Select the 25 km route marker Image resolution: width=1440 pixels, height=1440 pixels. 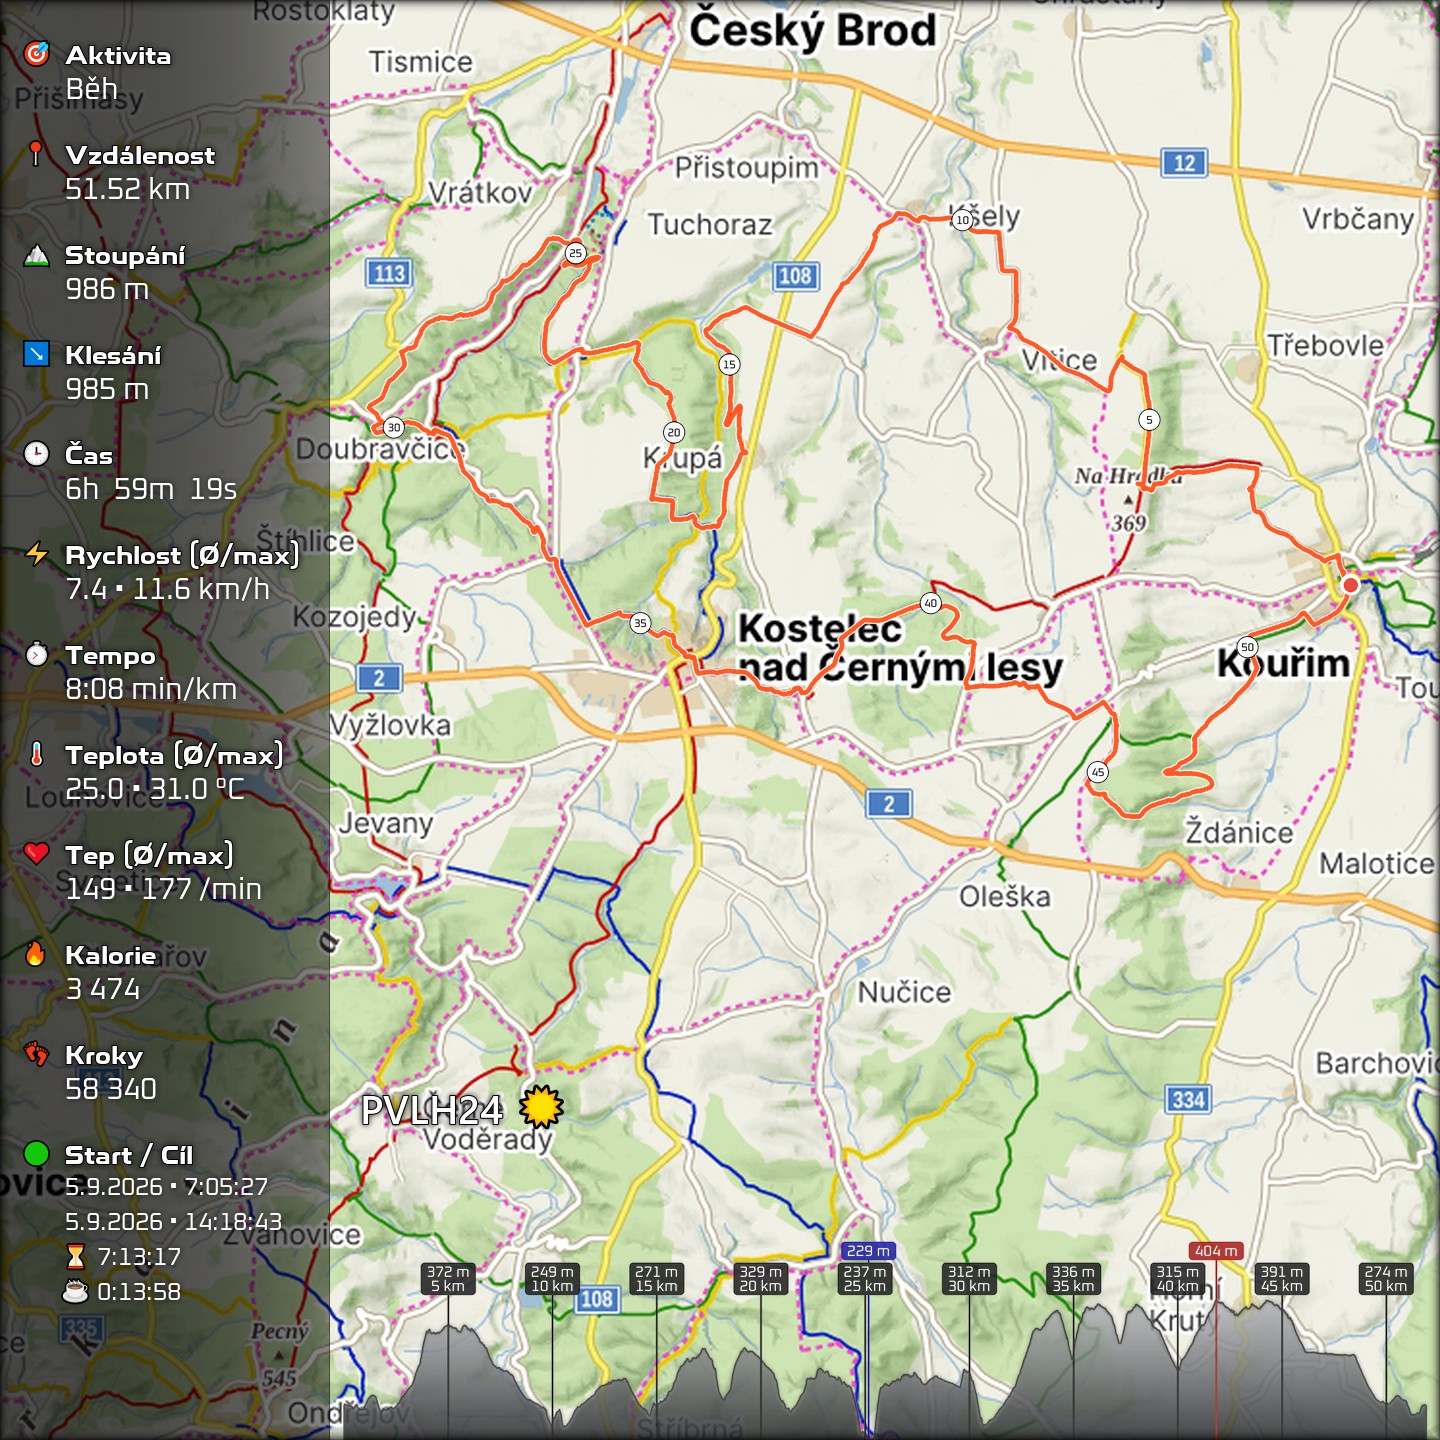575,253
